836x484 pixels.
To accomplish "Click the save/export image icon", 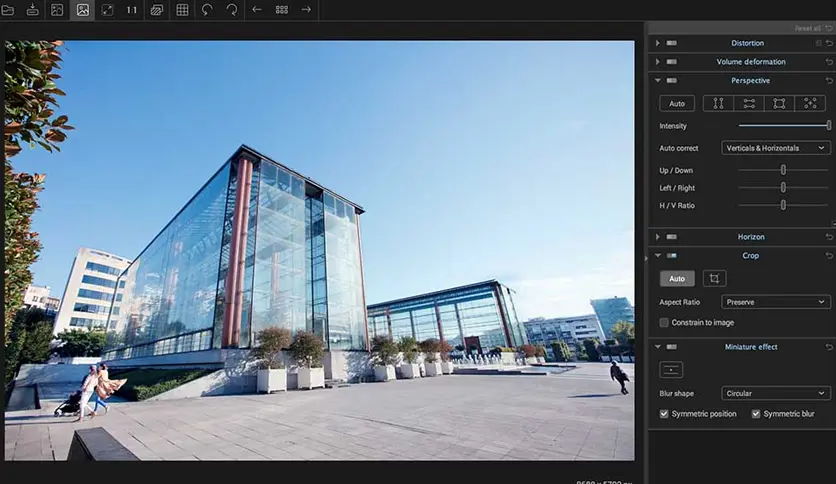I will pyautogui.click(x=32, y=10).
